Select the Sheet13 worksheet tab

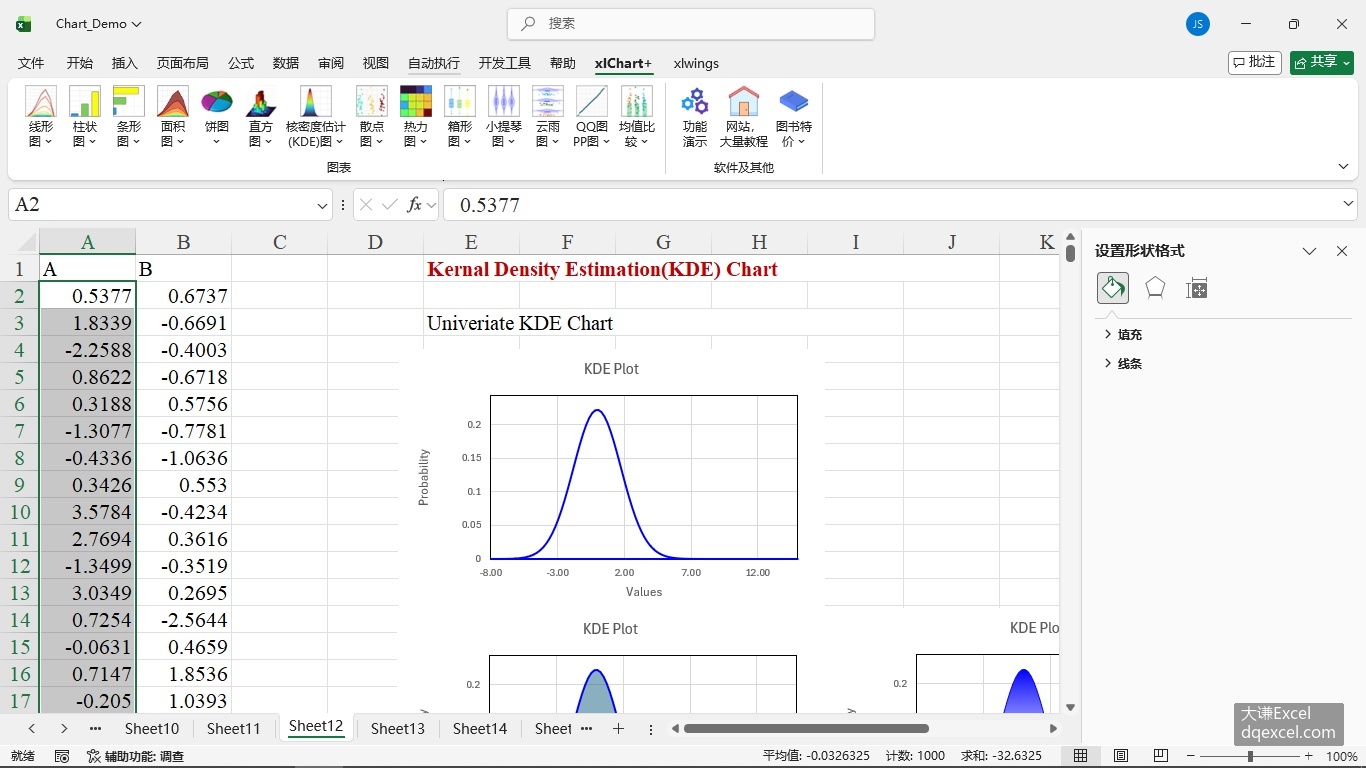coord(398,729)
